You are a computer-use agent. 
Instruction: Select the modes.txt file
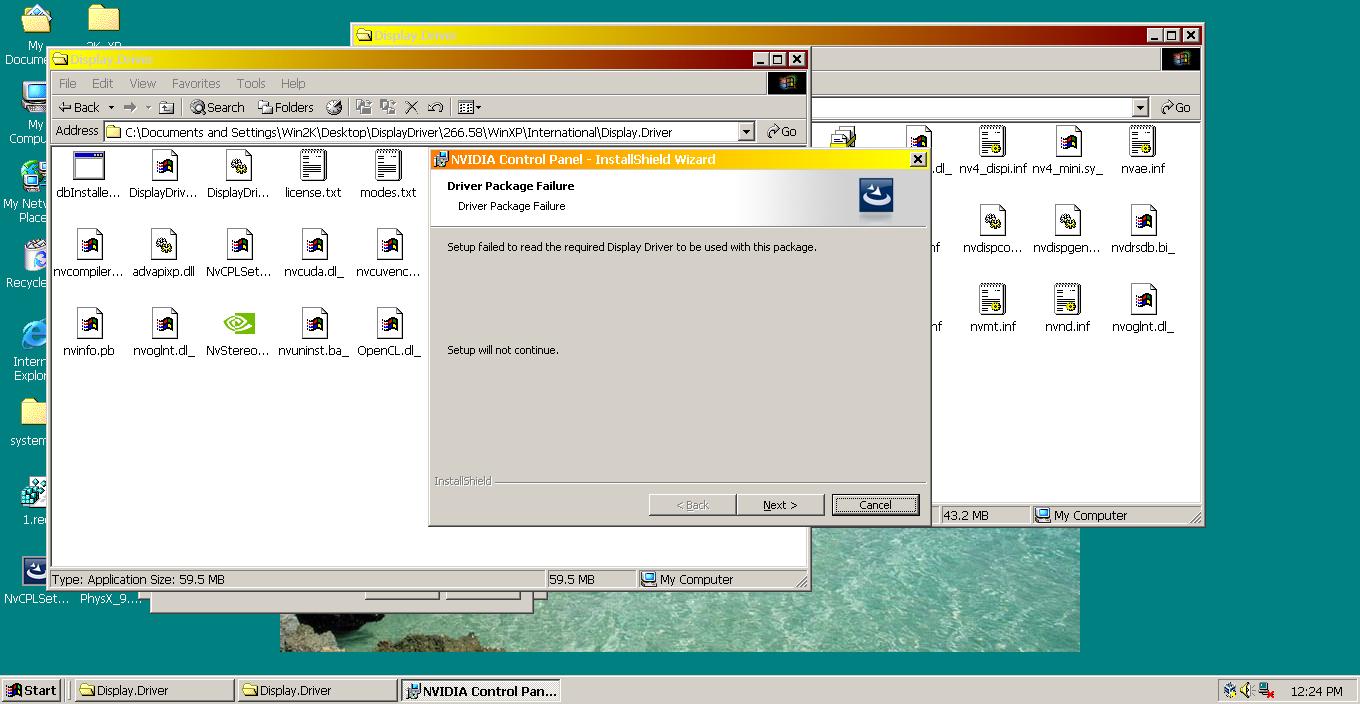point(388,175)
